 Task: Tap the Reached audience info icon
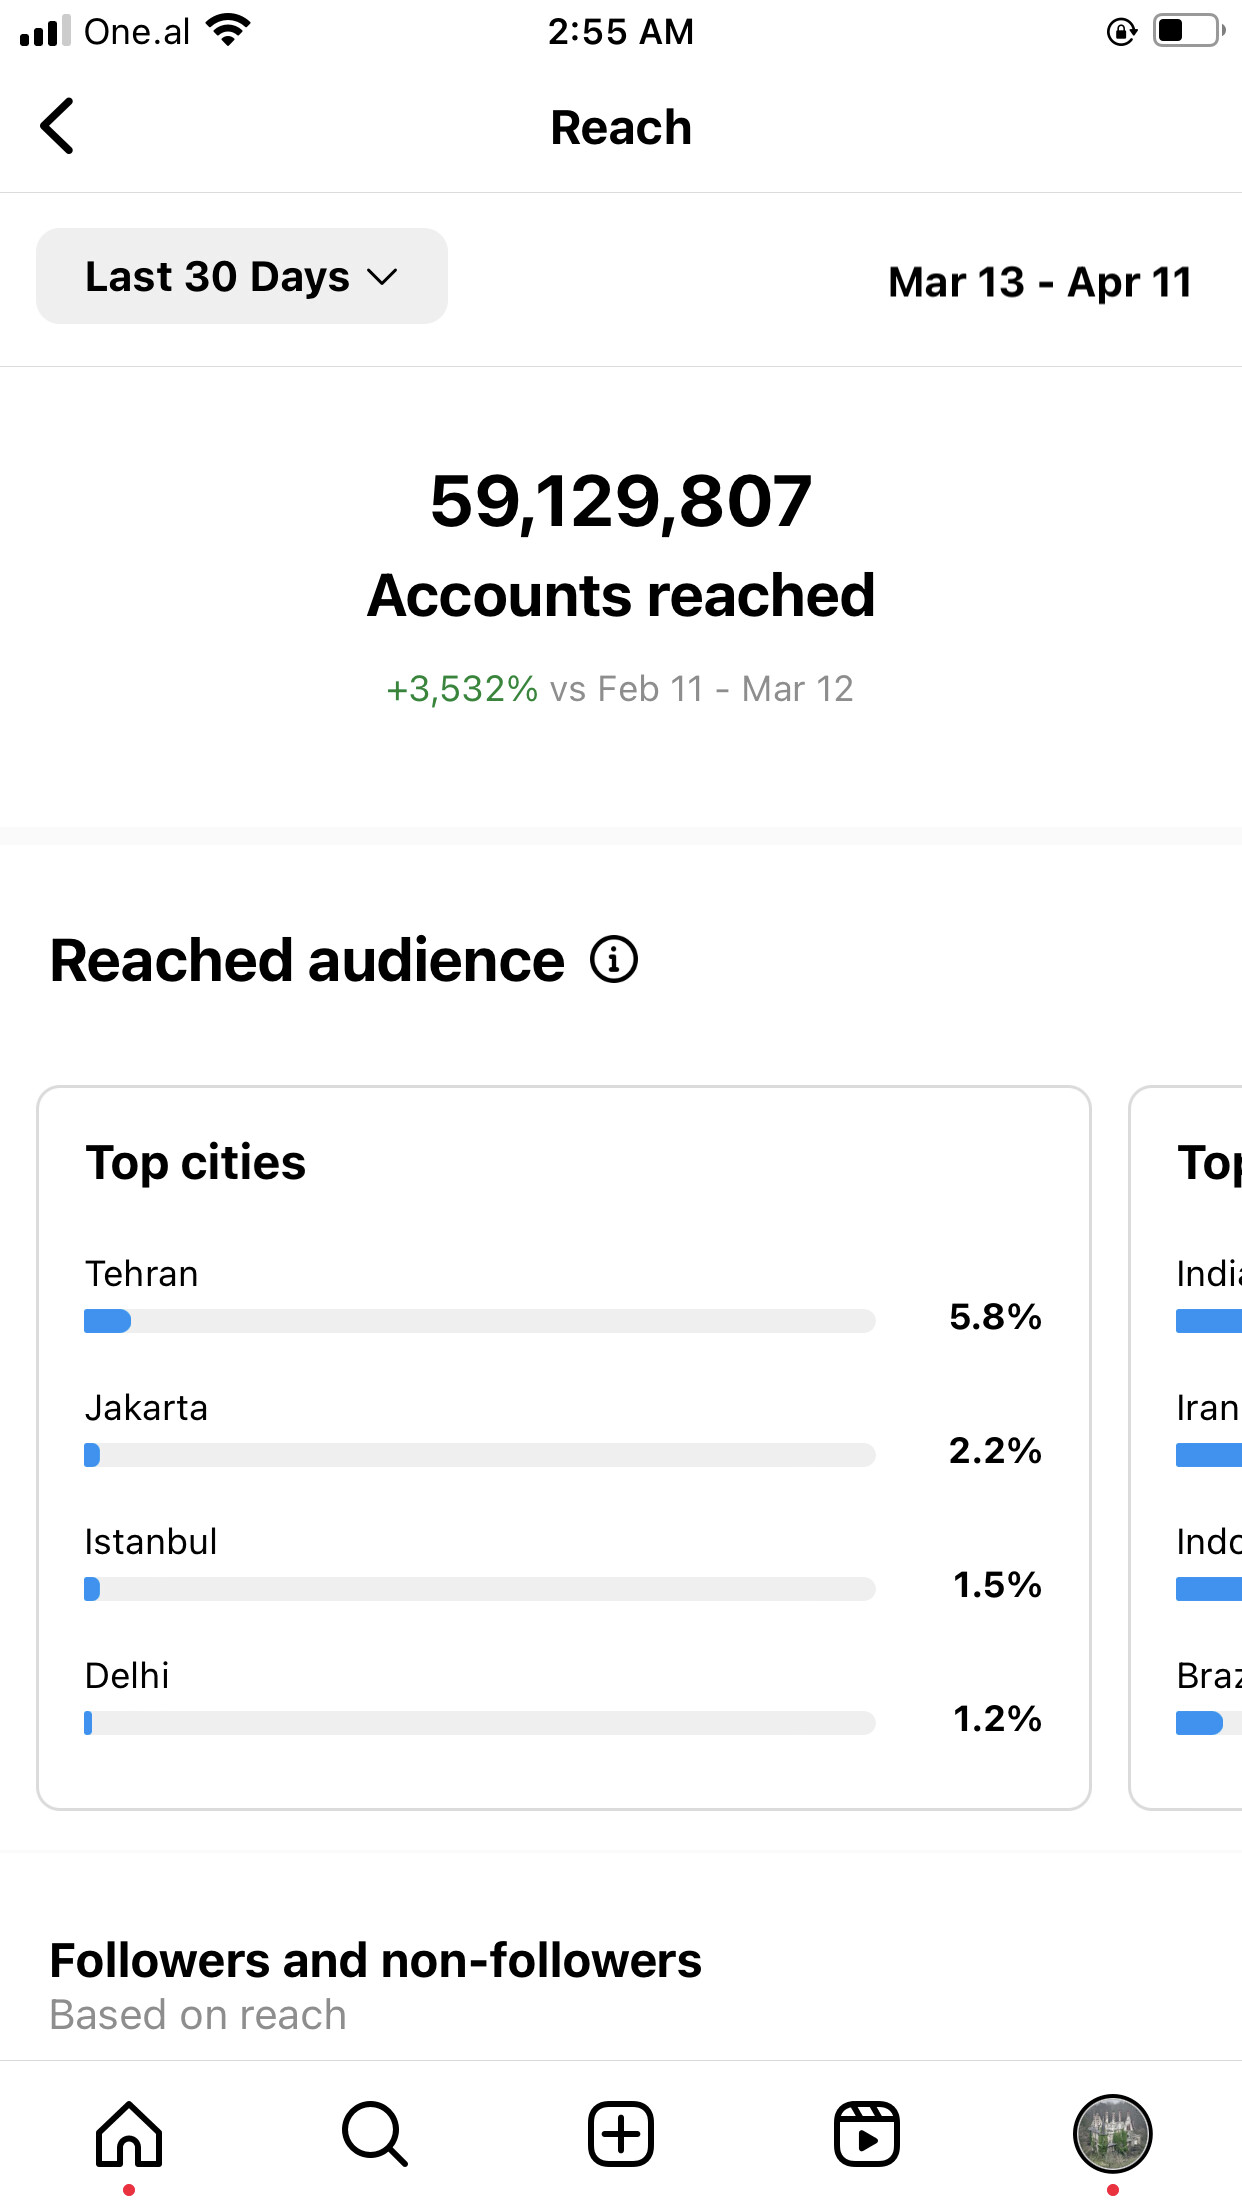(613, 960)
